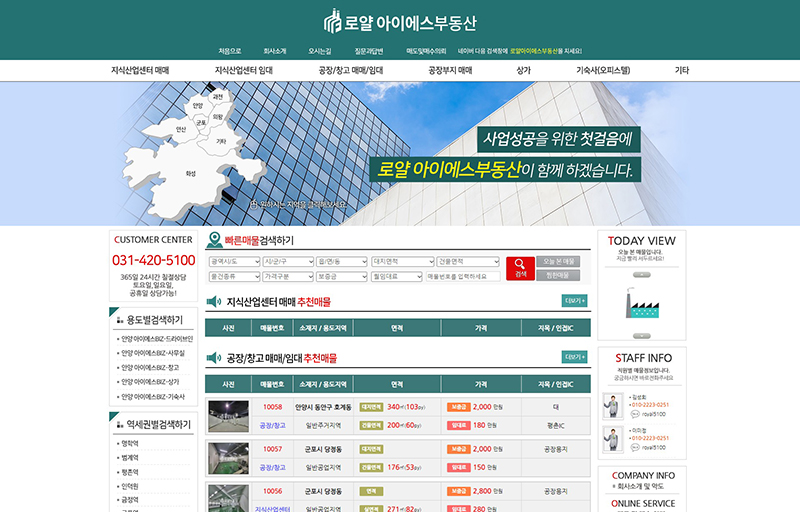
Task: Click the gray button below 오늘 본 매물
Action: point(558,275)
